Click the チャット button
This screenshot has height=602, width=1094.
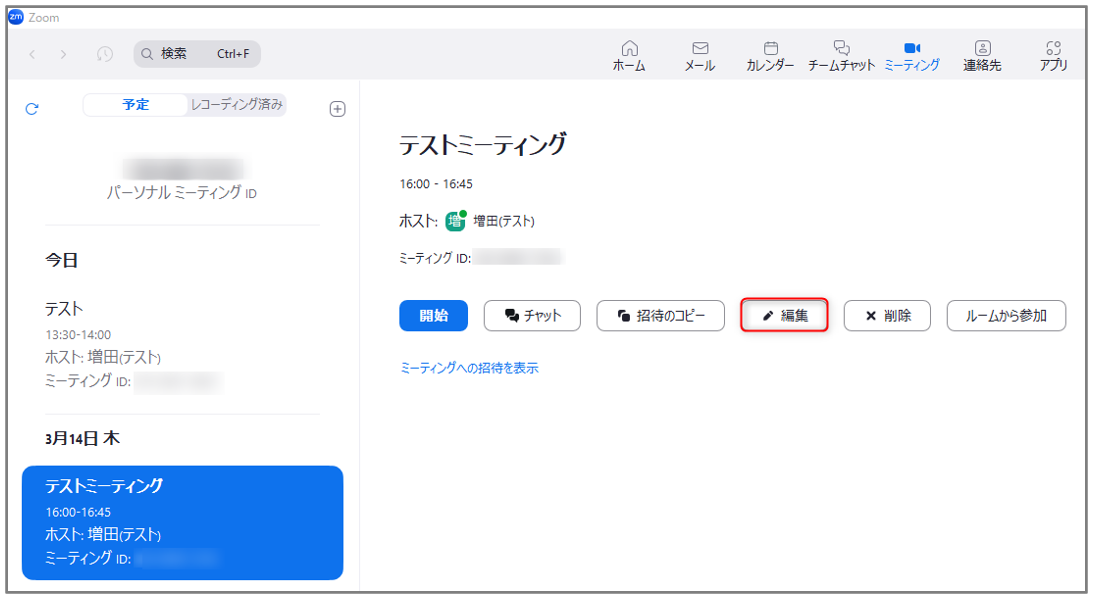coord(532,315)
